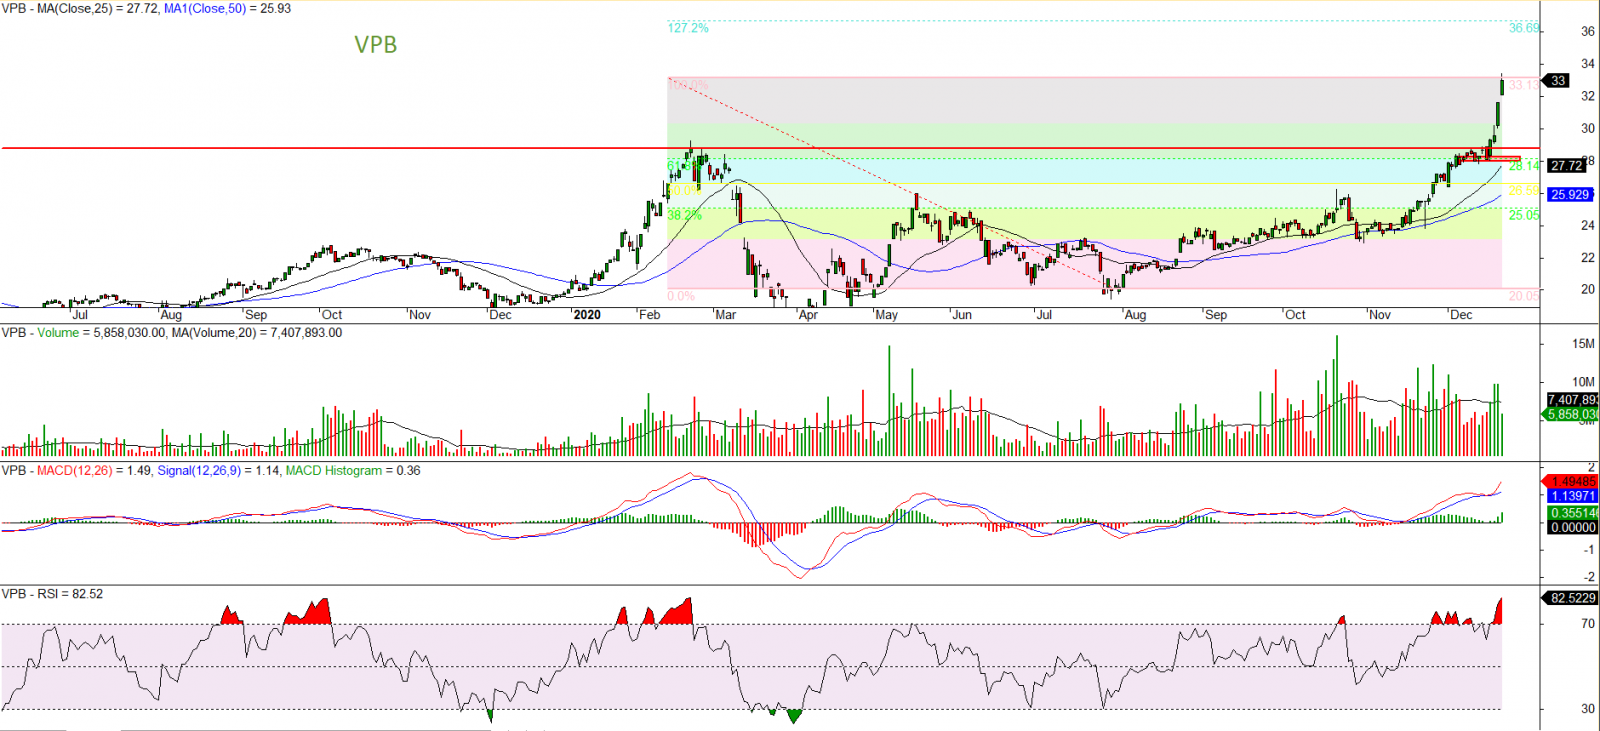Click the red 1.49485 MACD value tag
Image resolution: width=1600 pixels, height=731 pixels.
(x=1572, y=482)
